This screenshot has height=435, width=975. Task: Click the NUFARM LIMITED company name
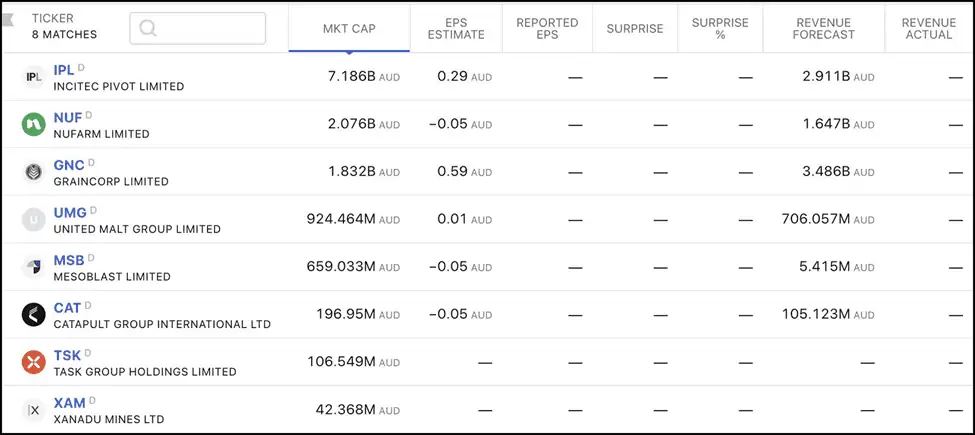coord(101,134)
